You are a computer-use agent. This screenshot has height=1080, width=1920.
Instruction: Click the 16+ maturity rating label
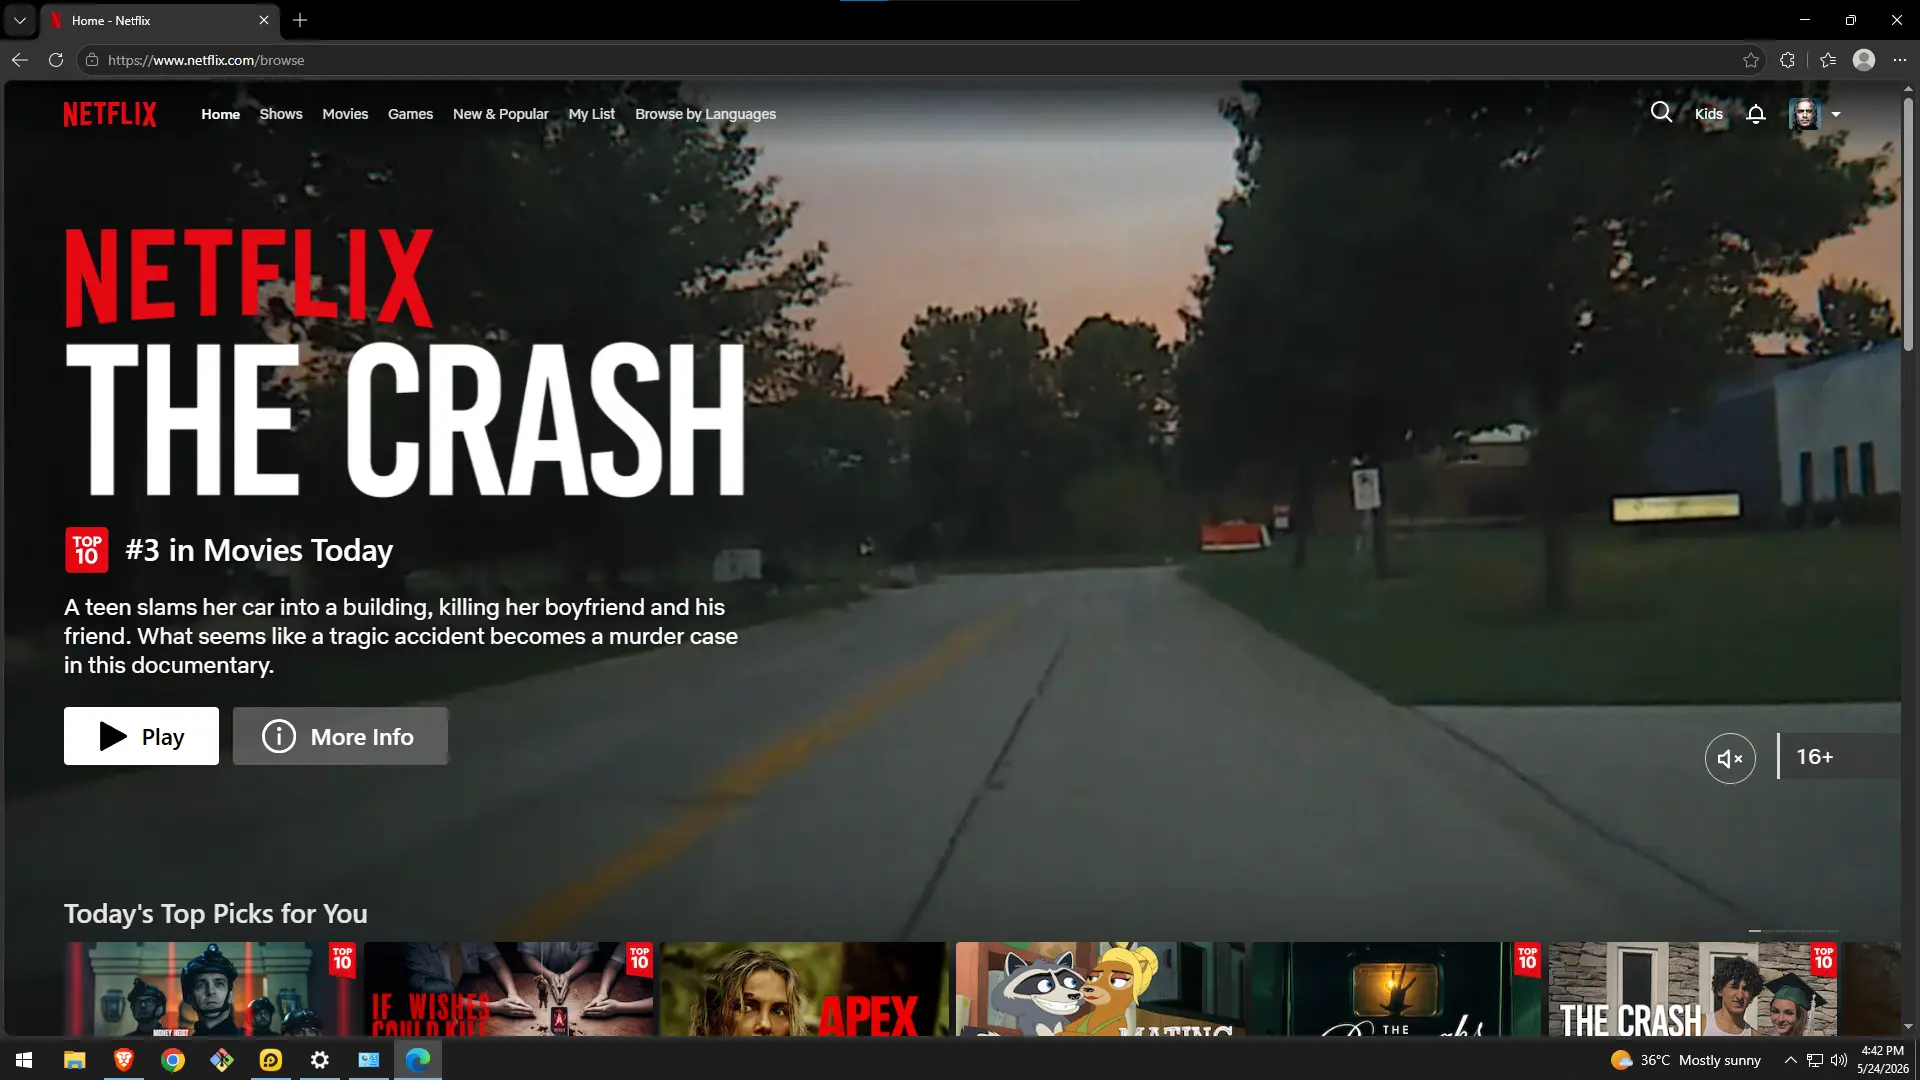tap(1814, 757)
